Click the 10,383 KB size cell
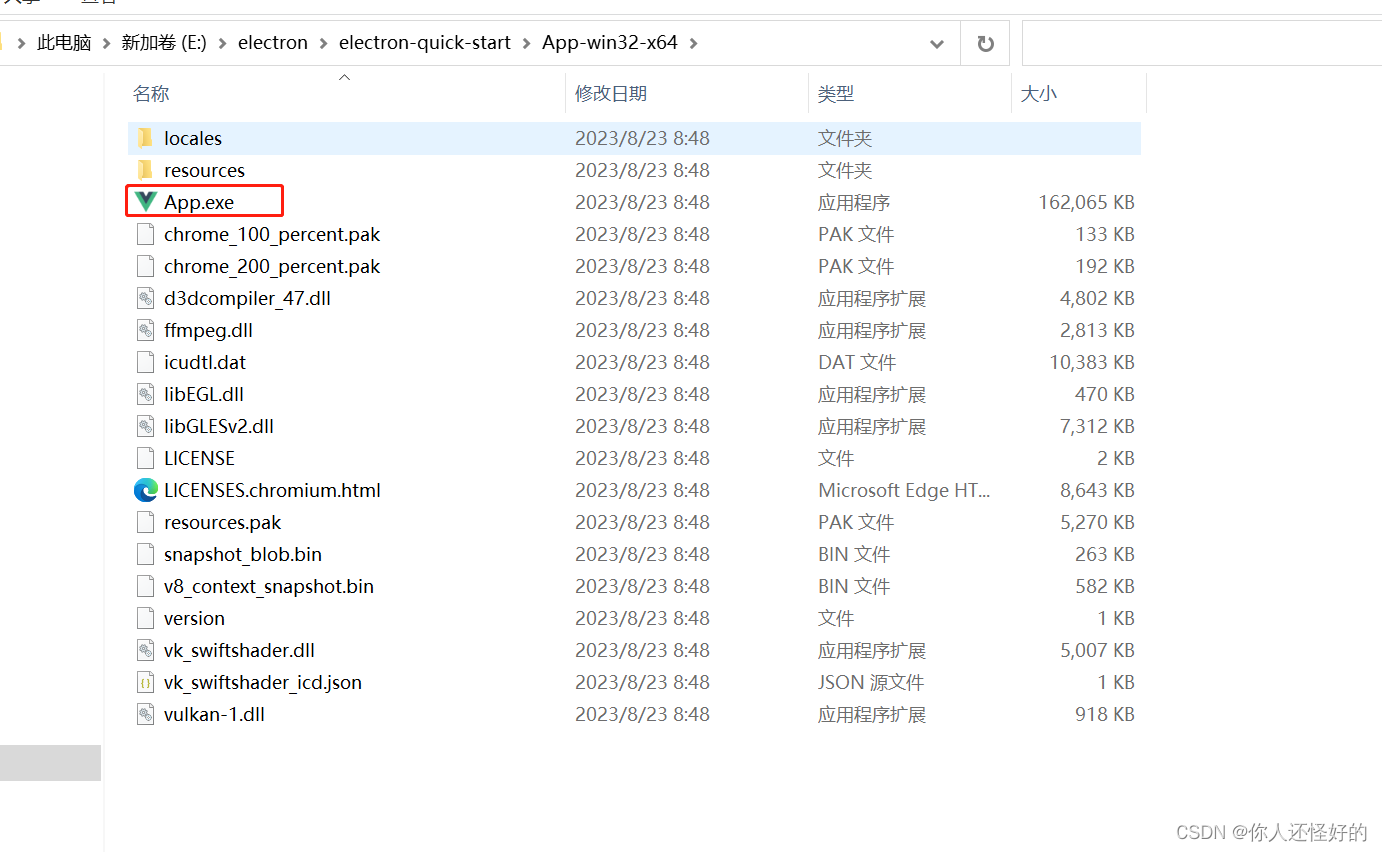 point(1092,362)
